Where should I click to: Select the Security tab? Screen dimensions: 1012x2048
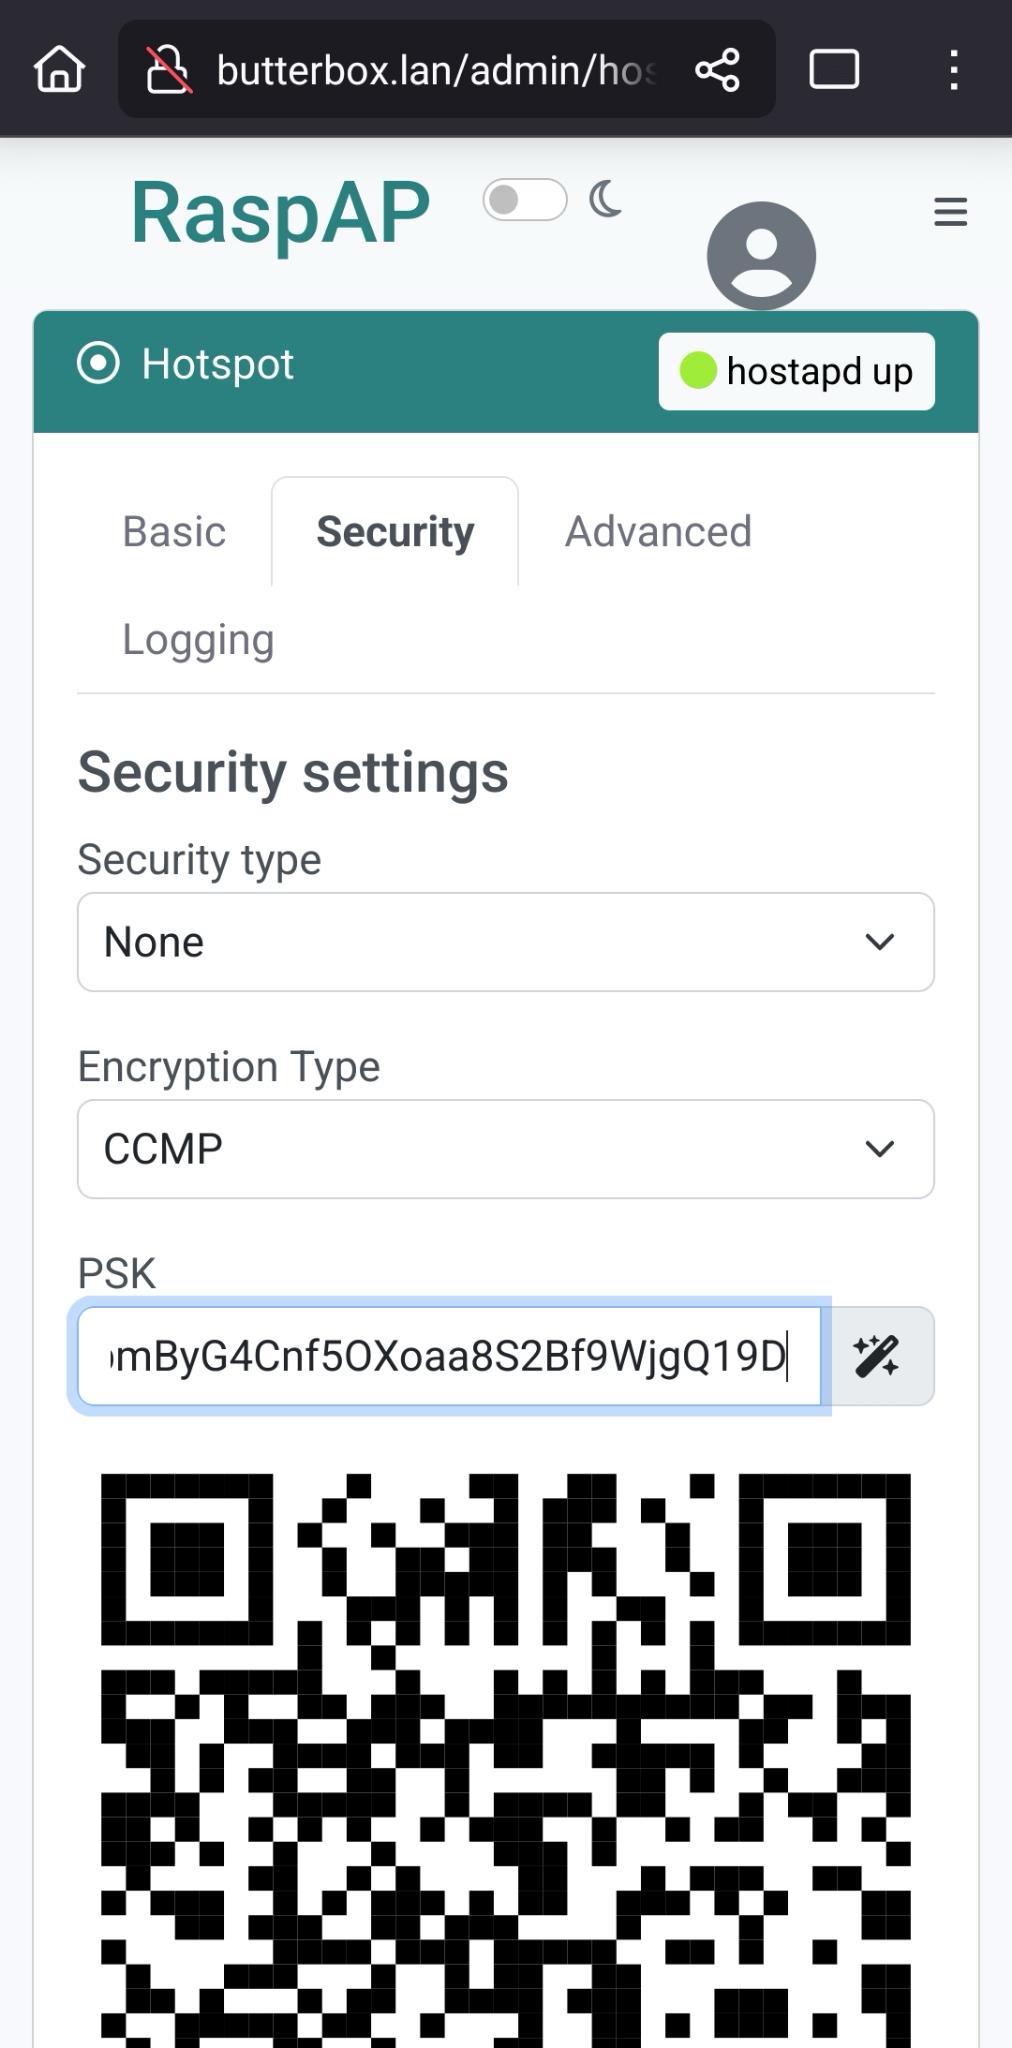[x=395, y=532]
